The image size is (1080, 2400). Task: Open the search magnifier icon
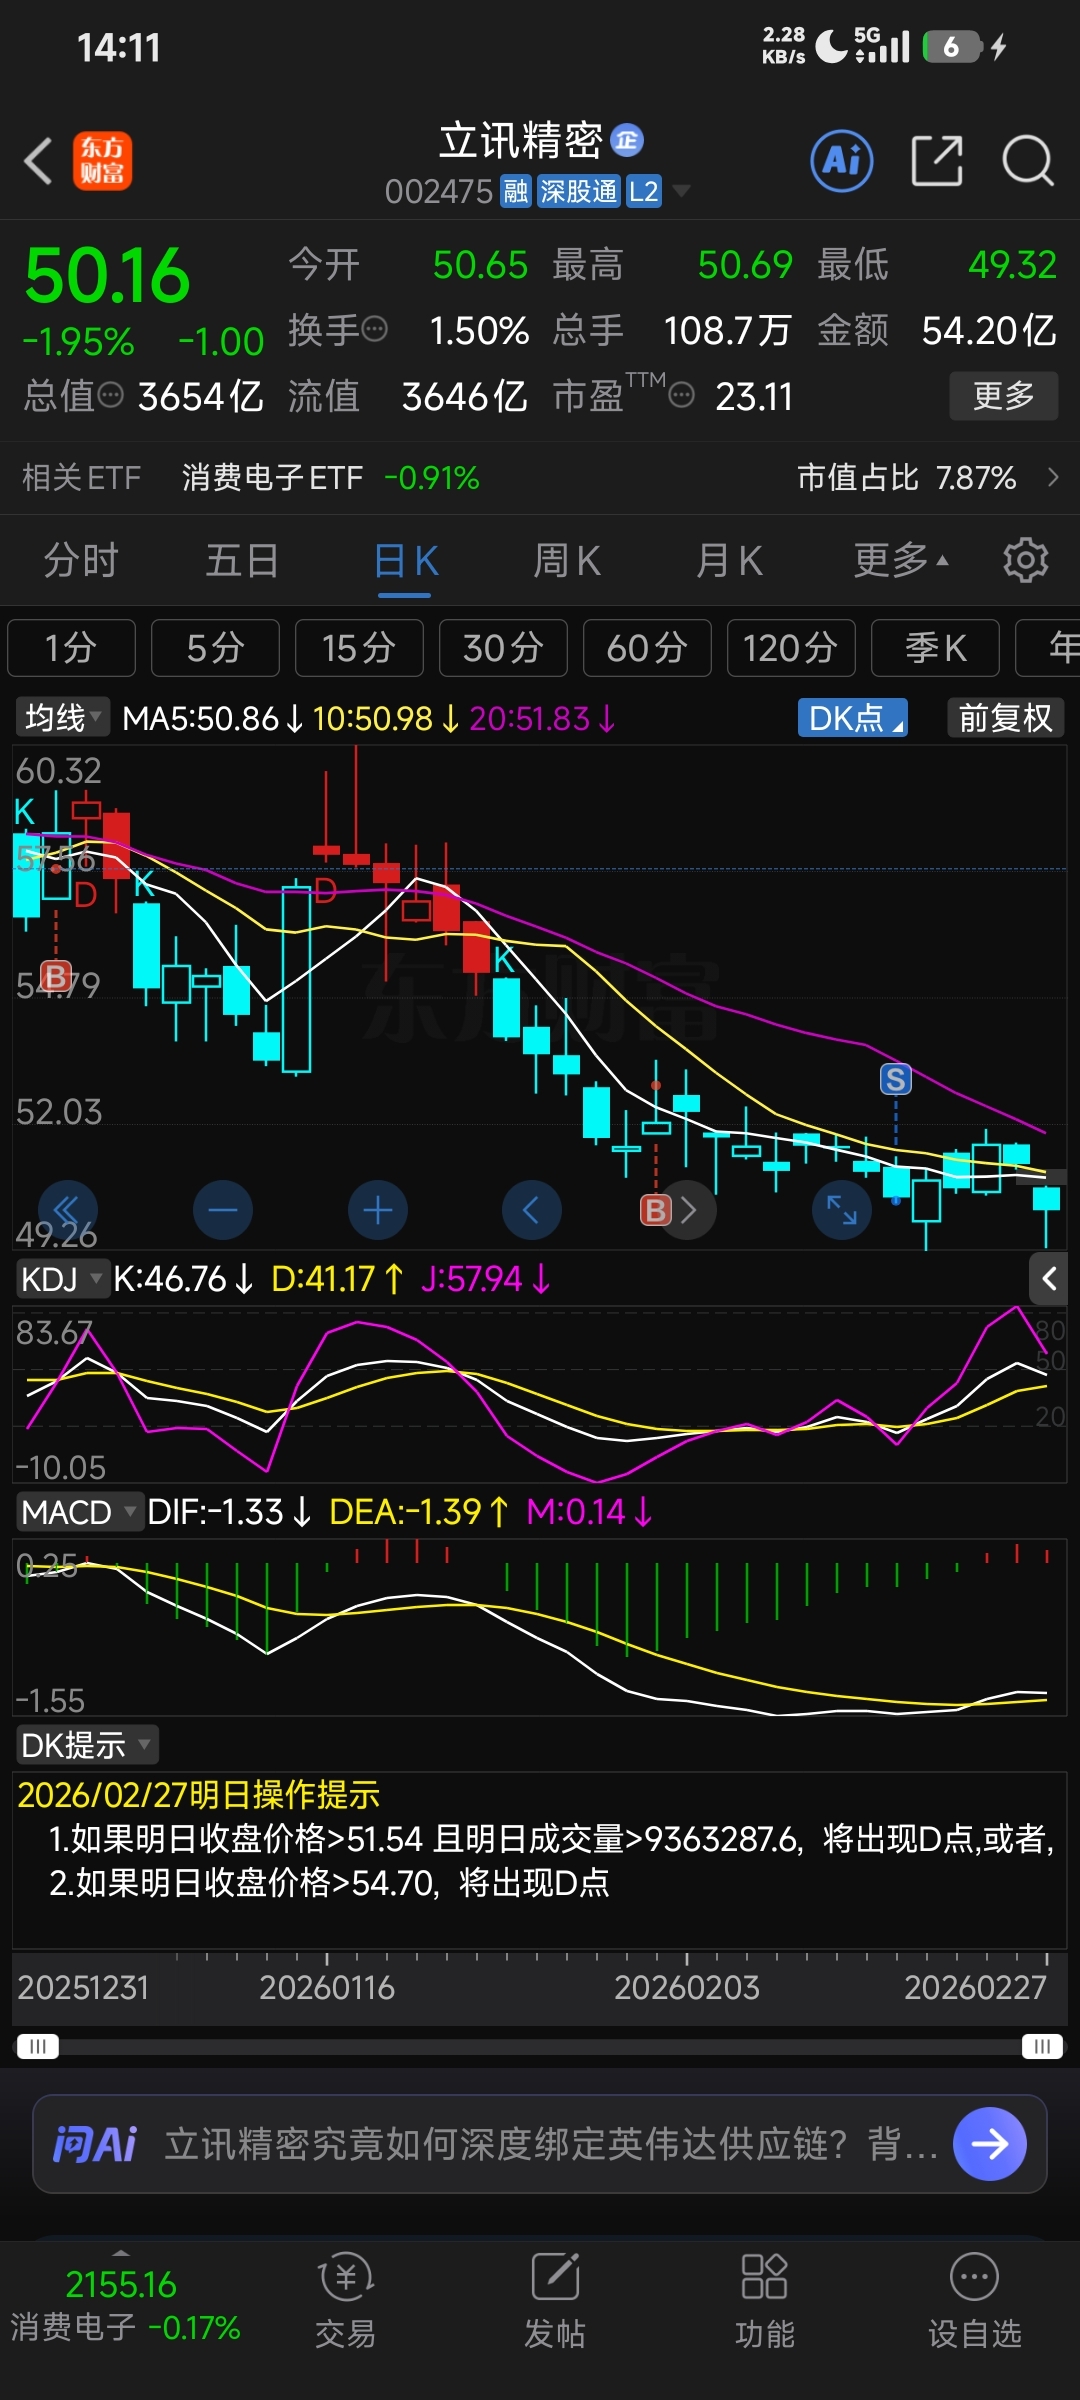(1028, 160)
